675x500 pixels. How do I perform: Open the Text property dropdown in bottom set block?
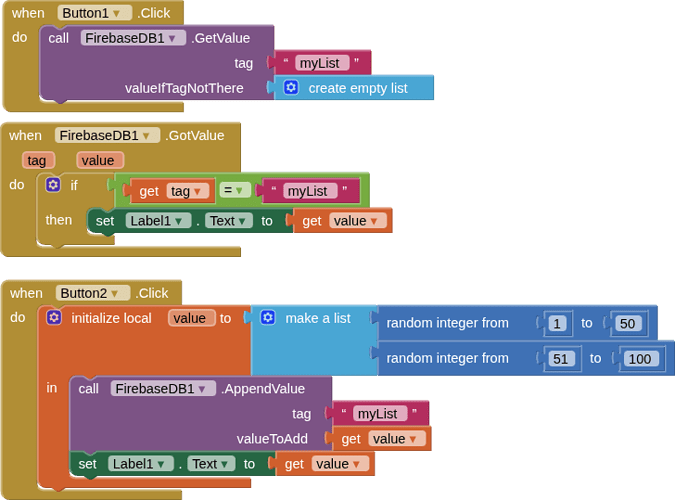(211, 464)
